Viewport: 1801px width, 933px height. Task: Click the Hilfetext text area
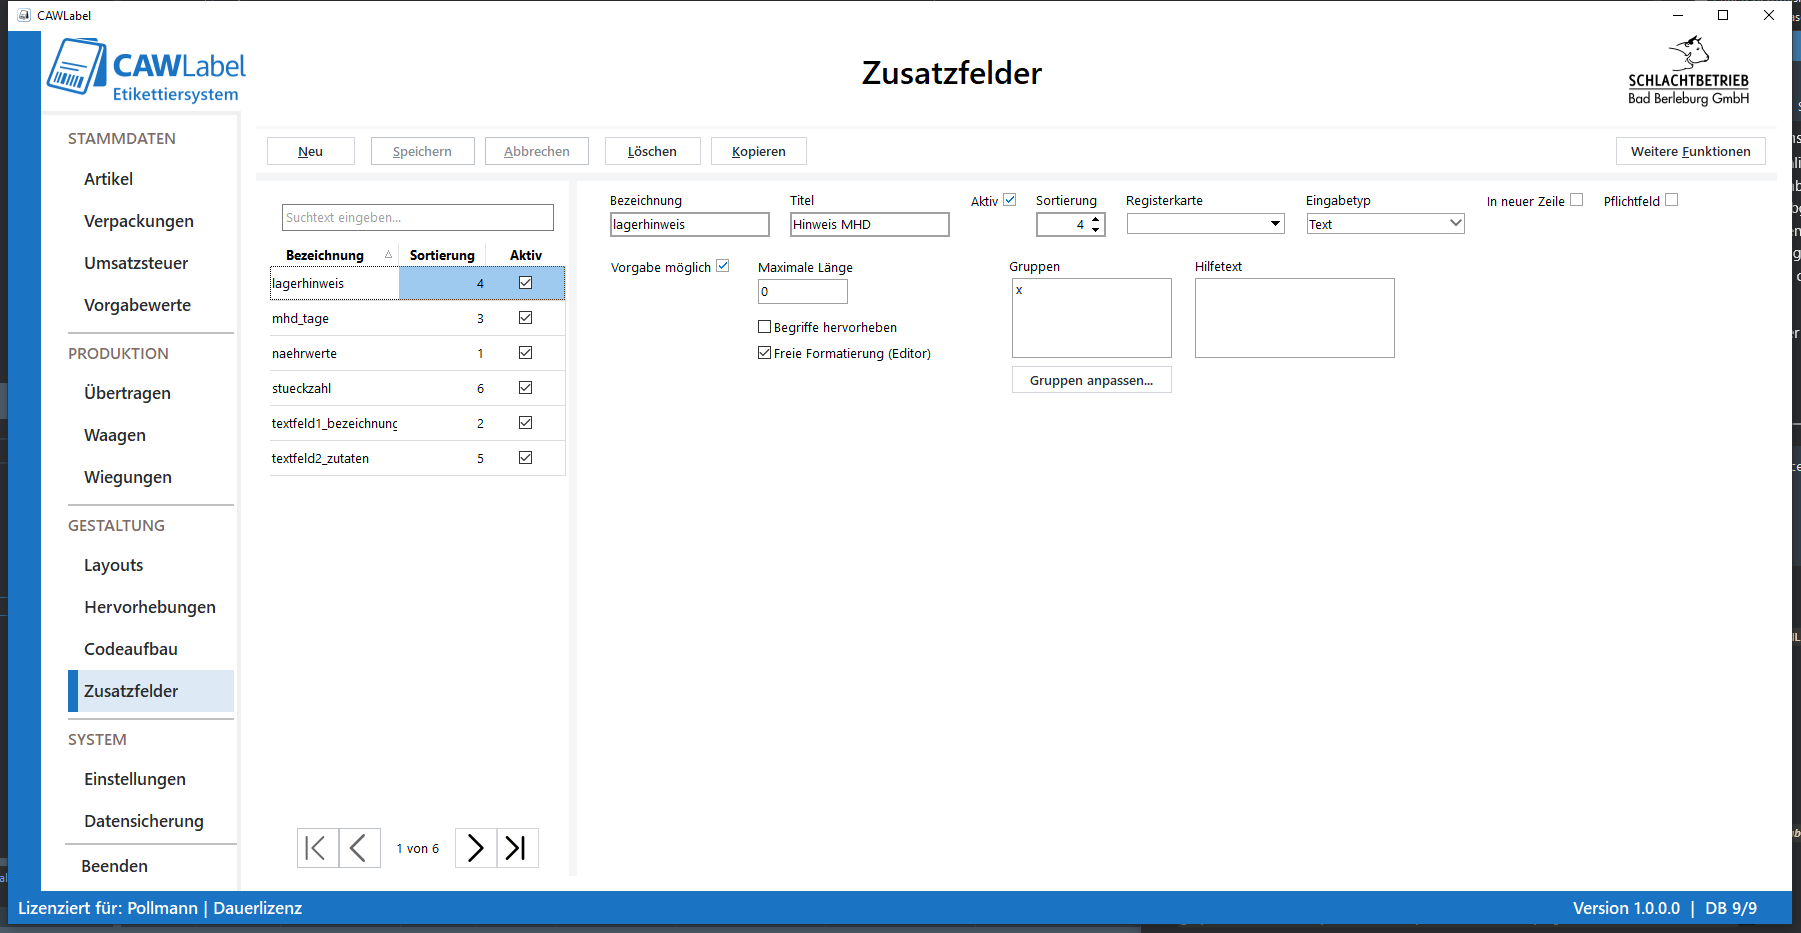(1294, 318)
